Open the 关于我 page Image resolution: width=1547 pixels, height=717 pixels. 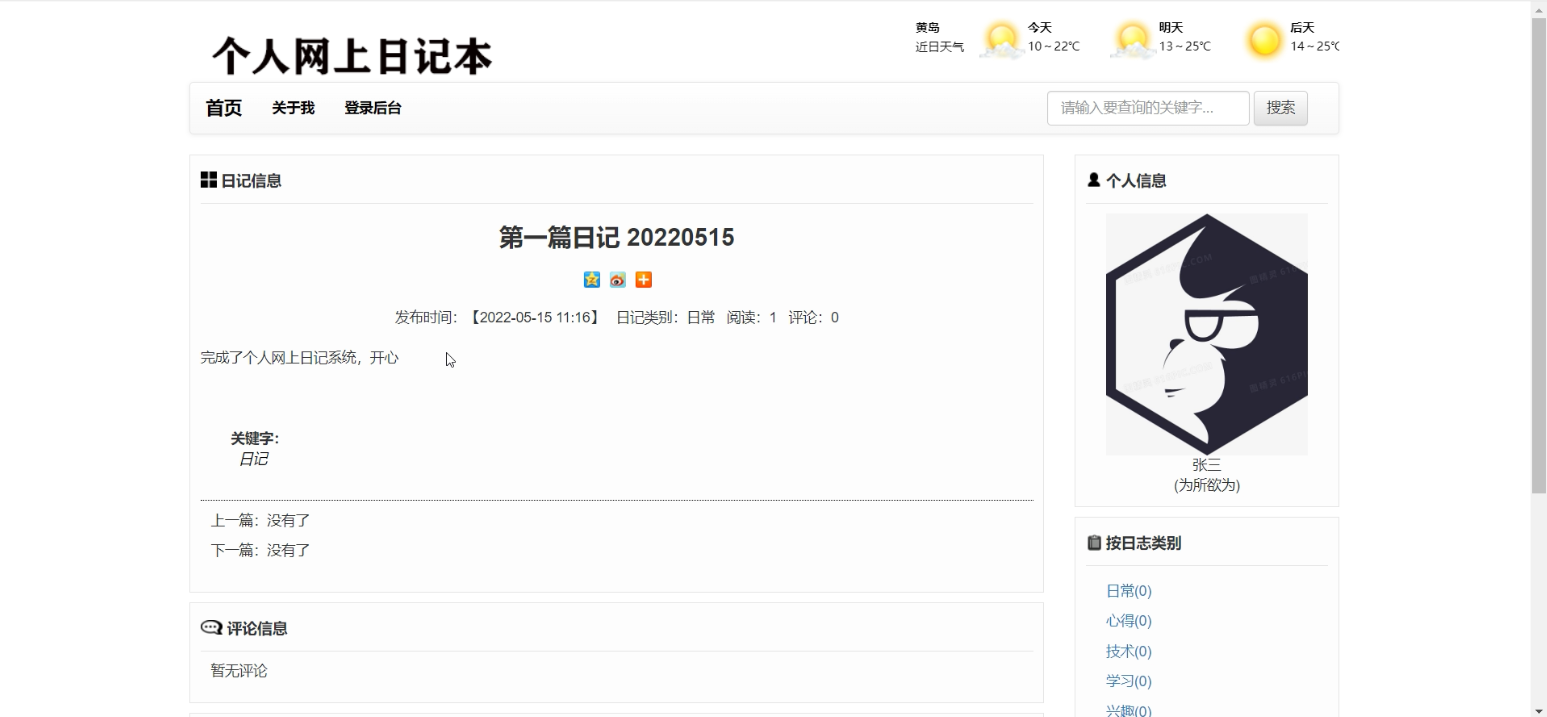(293, 108)
